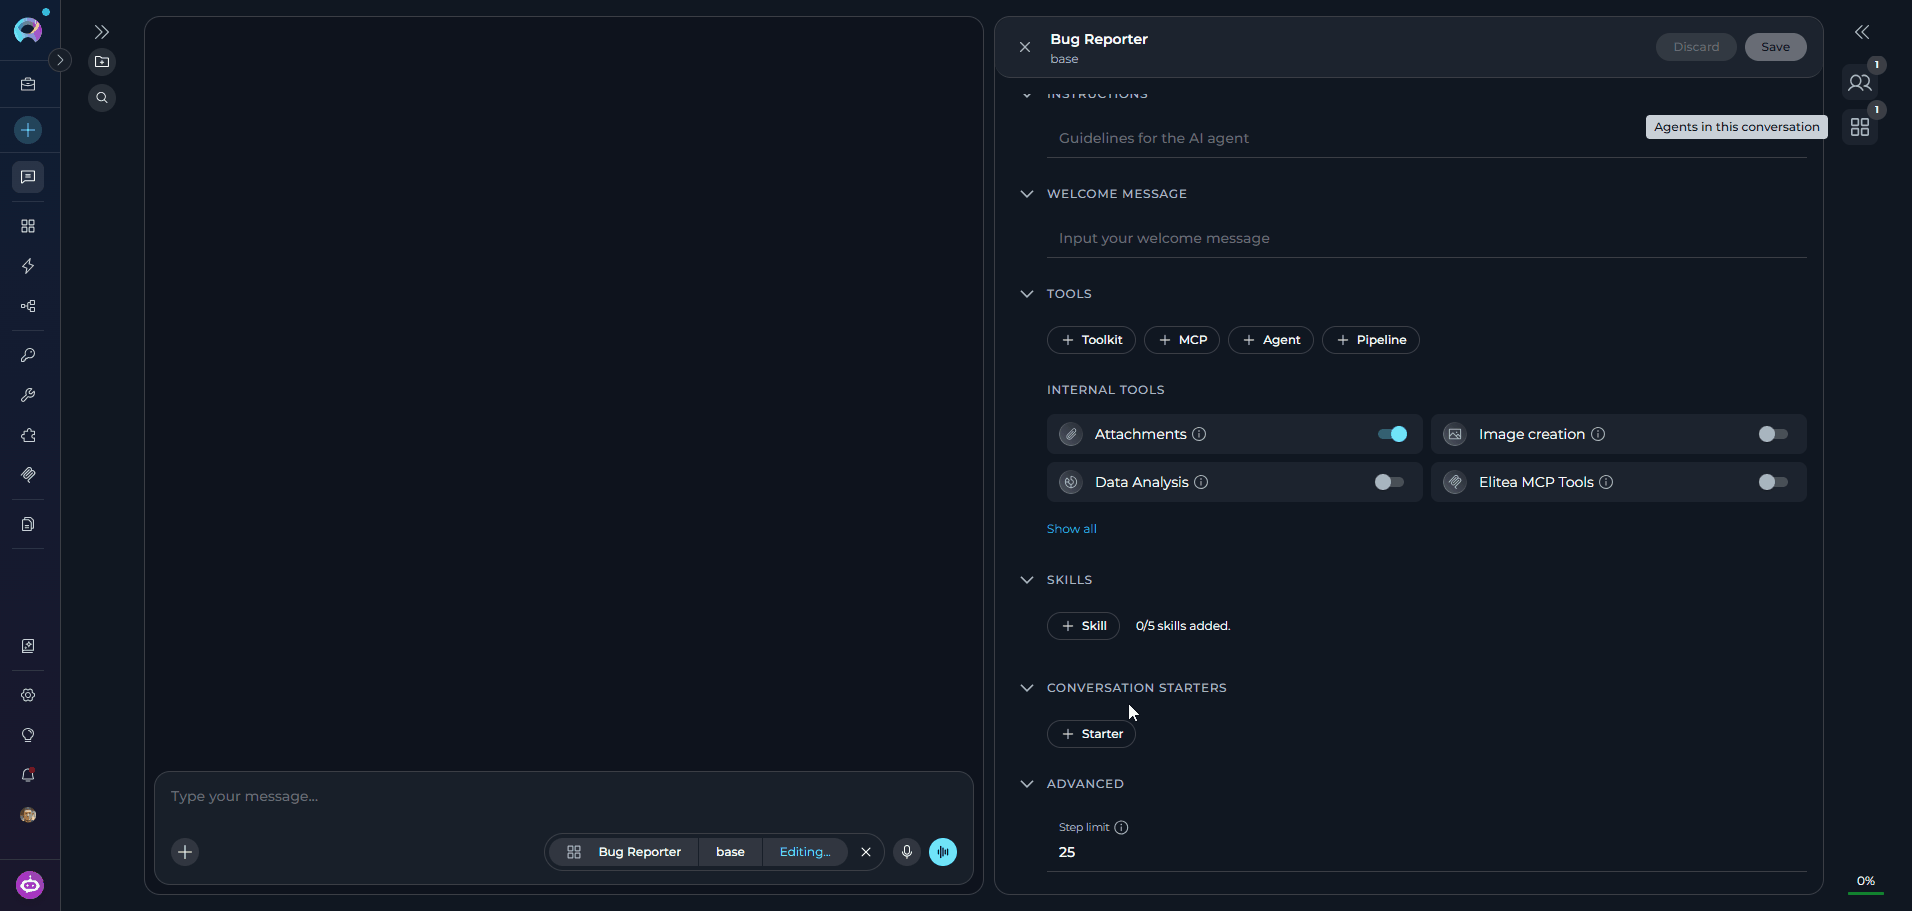
Task: Open the briefcase projects icon in sidebar
Action: coord(28,85)
